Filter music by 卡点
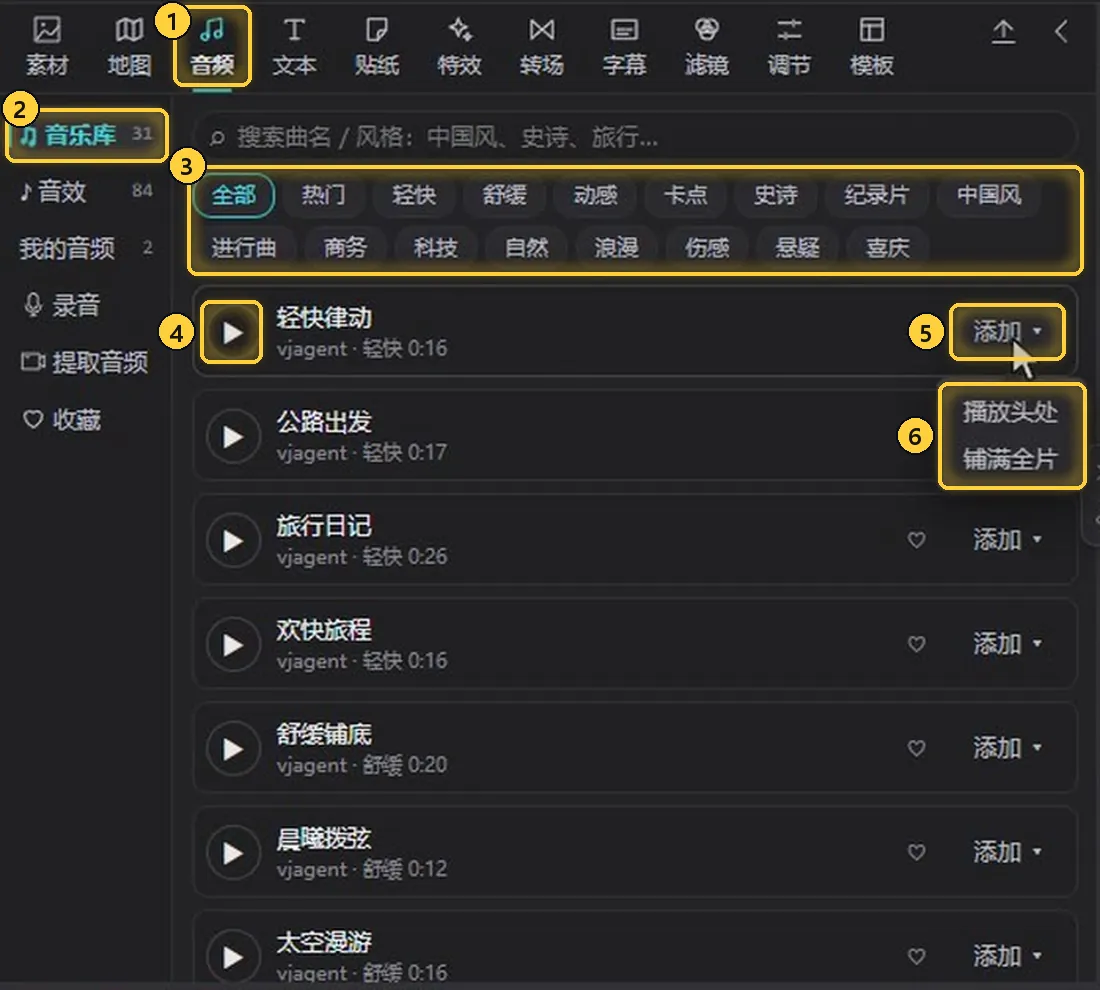The width and height of the screenshot is (1100, 990). (685, 194)
